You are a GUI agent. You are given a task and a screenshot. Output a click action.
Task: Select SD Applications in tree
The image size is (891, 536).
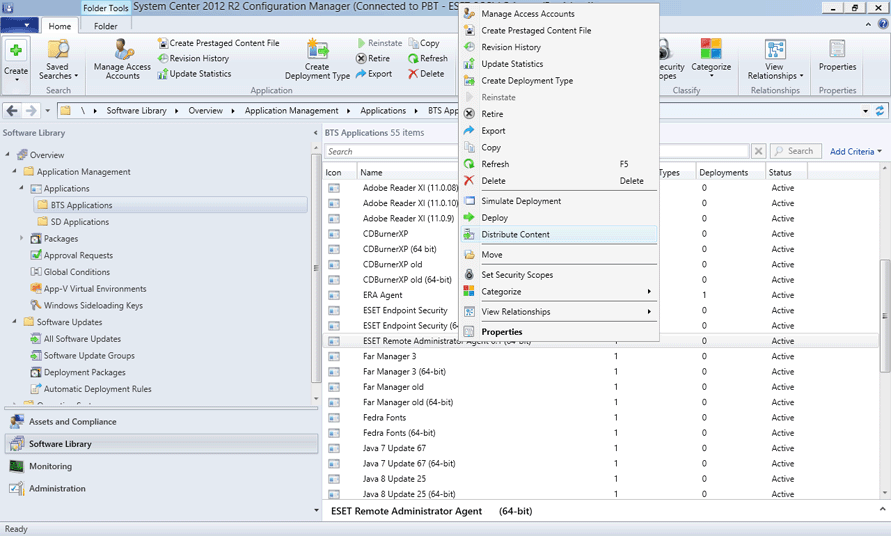coord(79,222)
